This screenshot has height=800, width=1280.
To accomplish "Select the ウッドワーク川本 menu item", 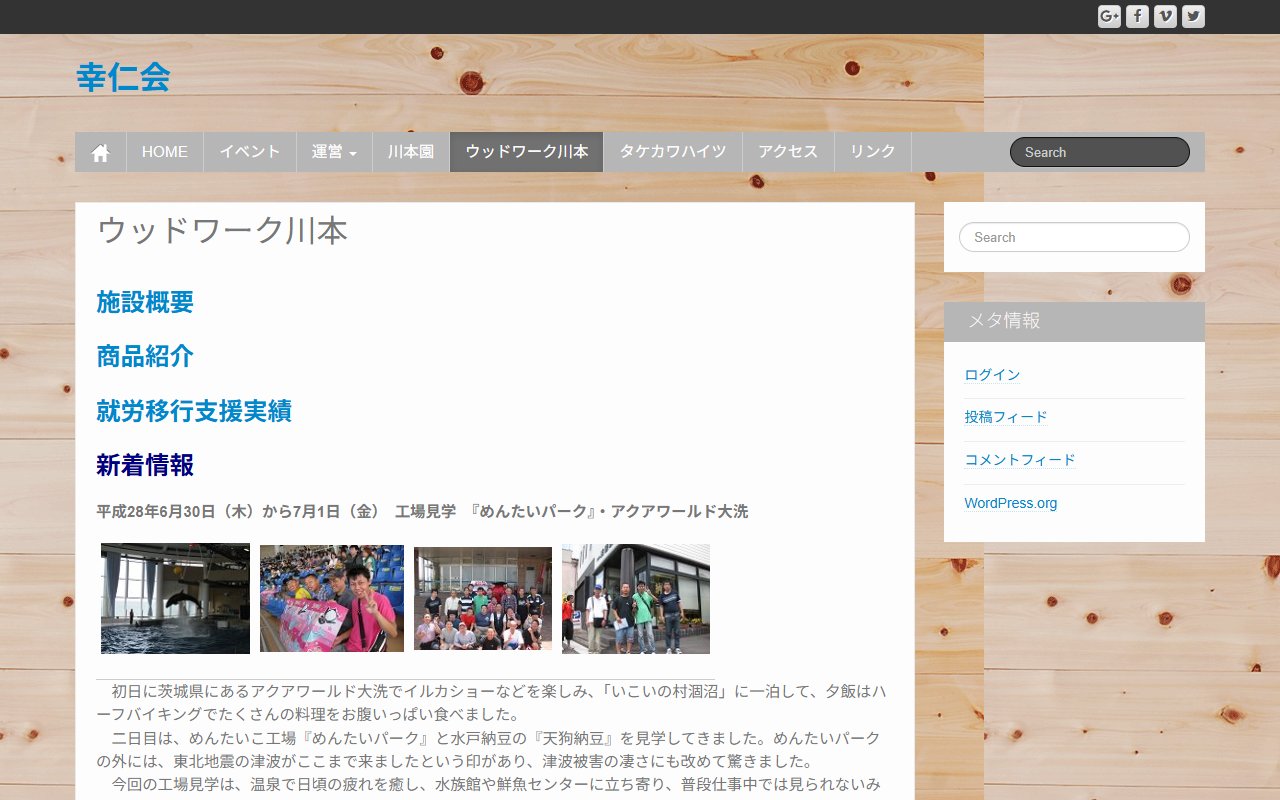I will (527, 152).
